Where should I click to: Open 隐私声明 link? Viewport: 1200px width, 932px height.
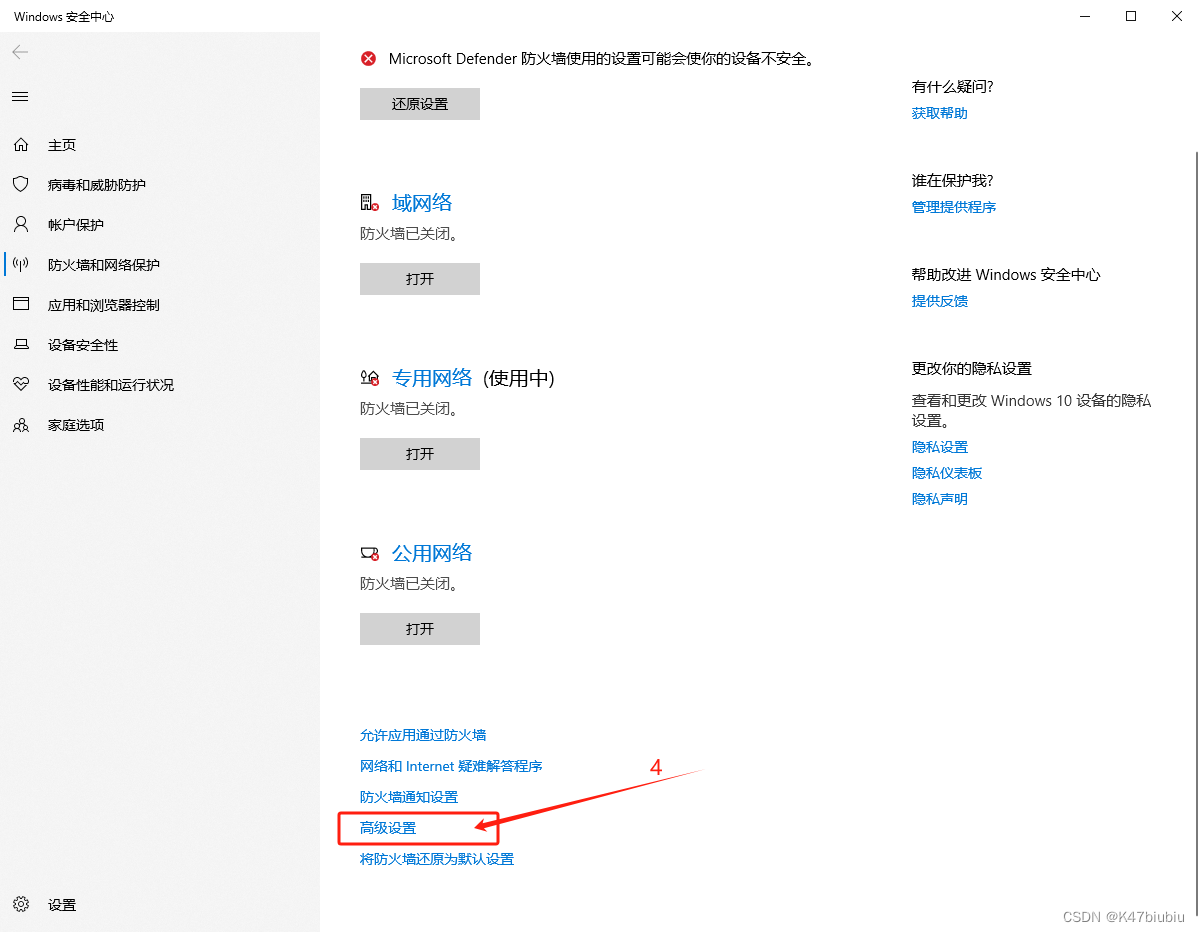click(940, 499)
